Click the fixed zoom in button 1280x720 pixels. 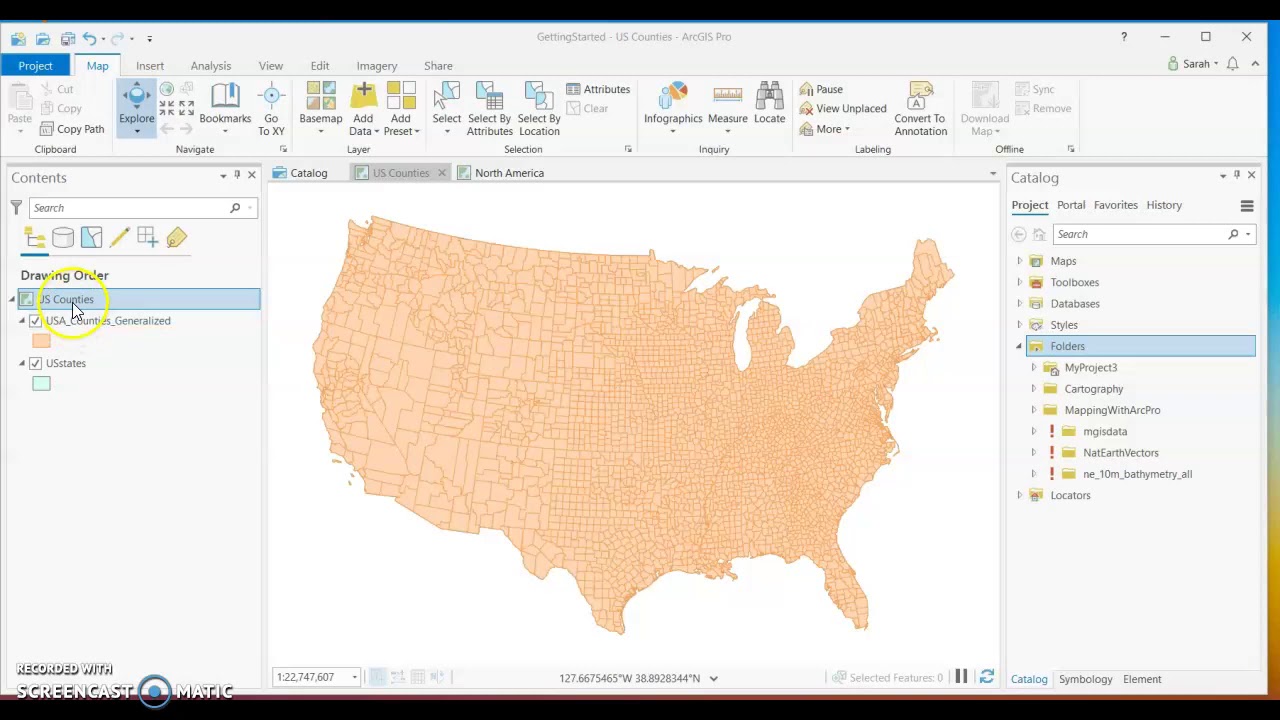click(x=167, y=108)
